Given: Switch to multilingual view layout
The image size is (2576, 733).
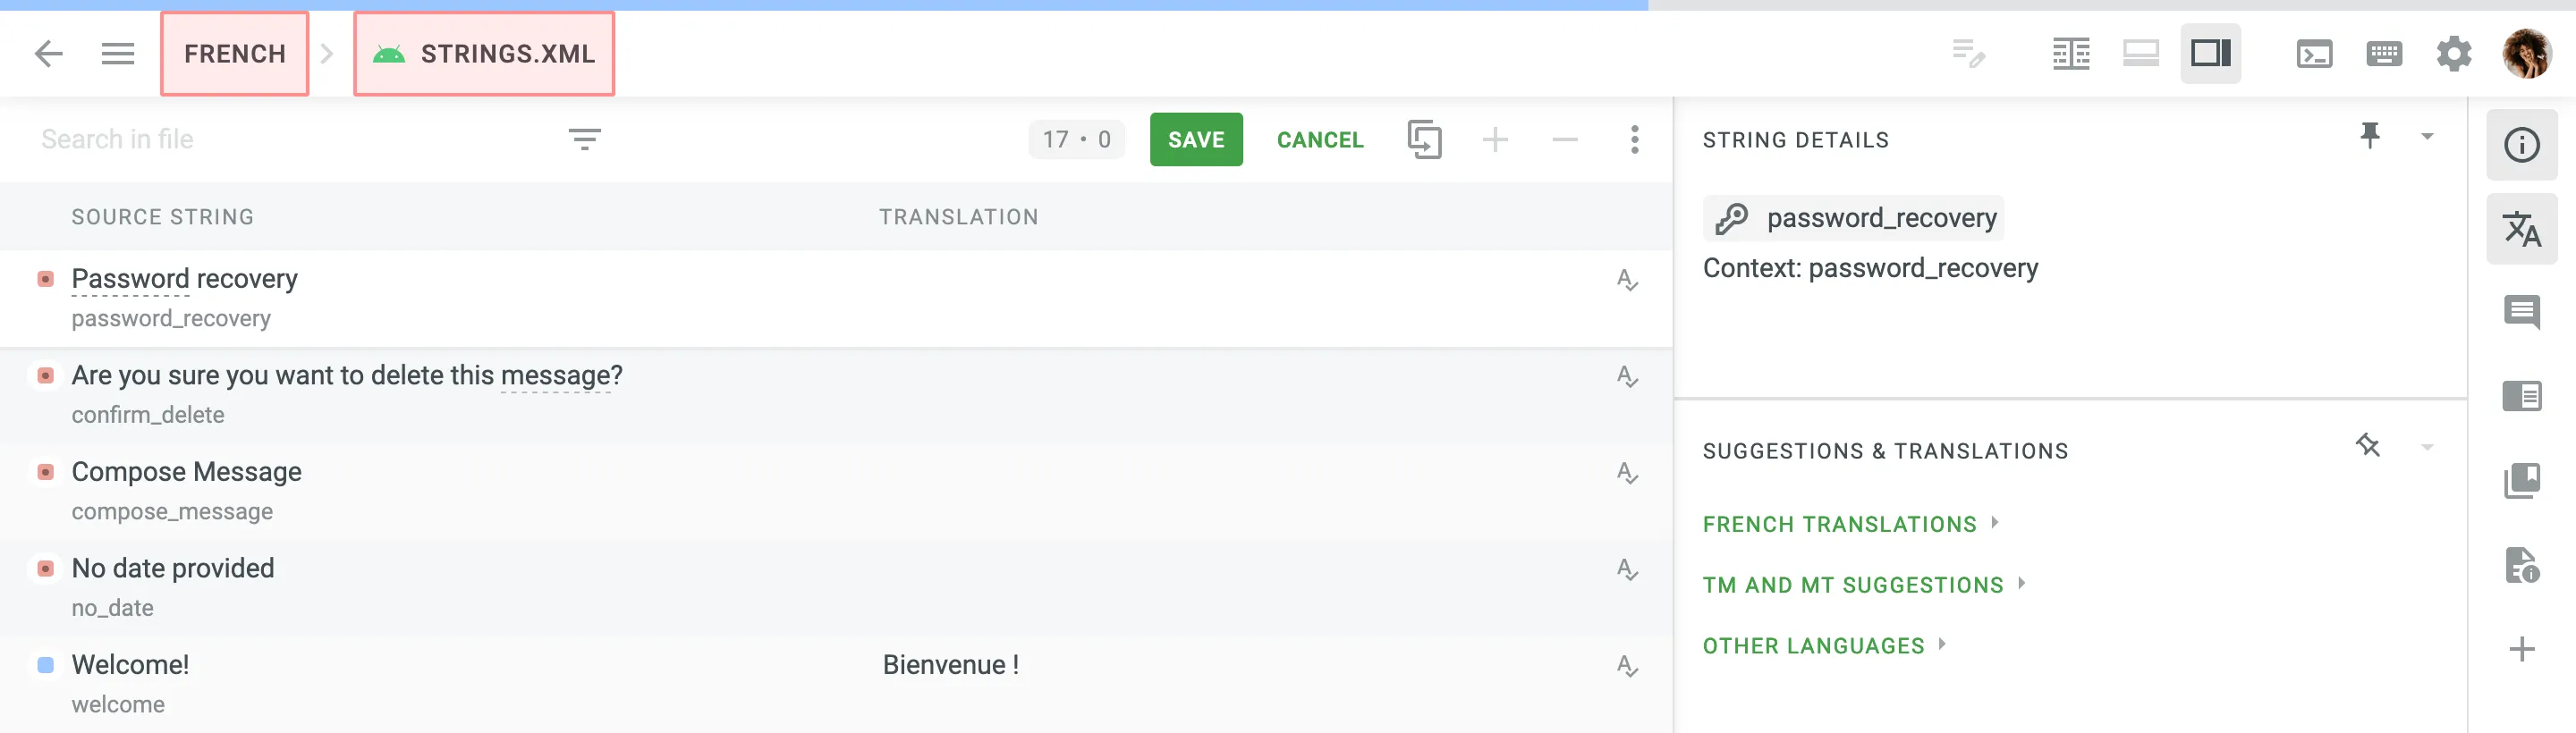Looking at the screenshot, I should point(2141,54).
